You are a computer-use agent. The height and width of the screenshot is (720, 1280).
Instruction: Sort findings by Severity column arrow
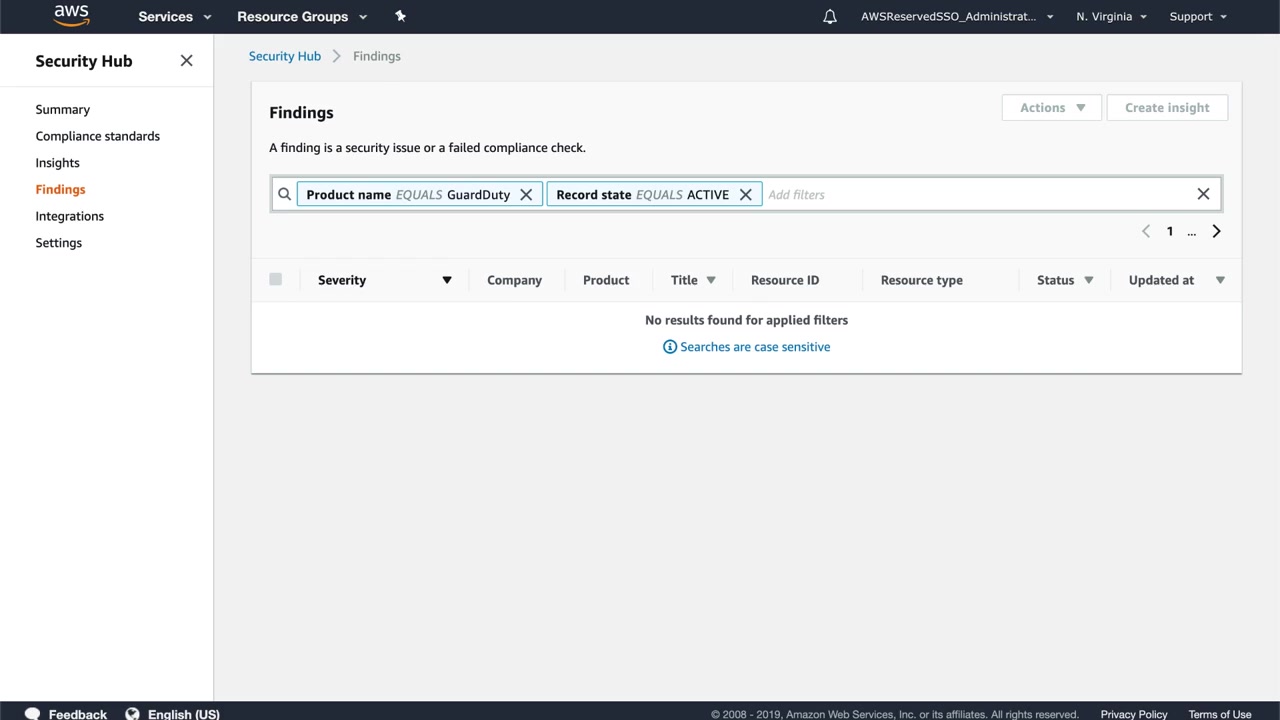[x=447, y=280]
